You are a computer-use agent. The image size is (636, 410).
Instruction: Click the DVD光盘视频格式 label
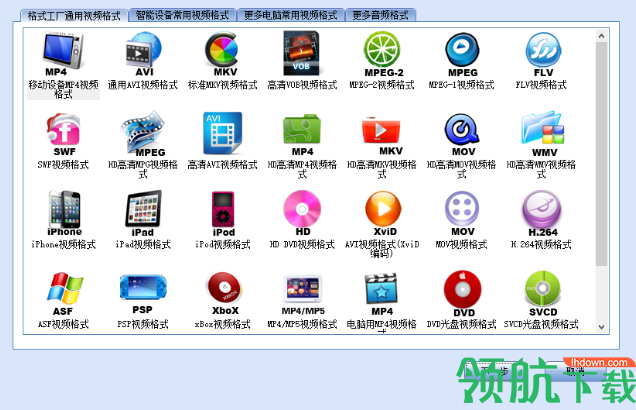pyautogui.click(x=462, y=324)
